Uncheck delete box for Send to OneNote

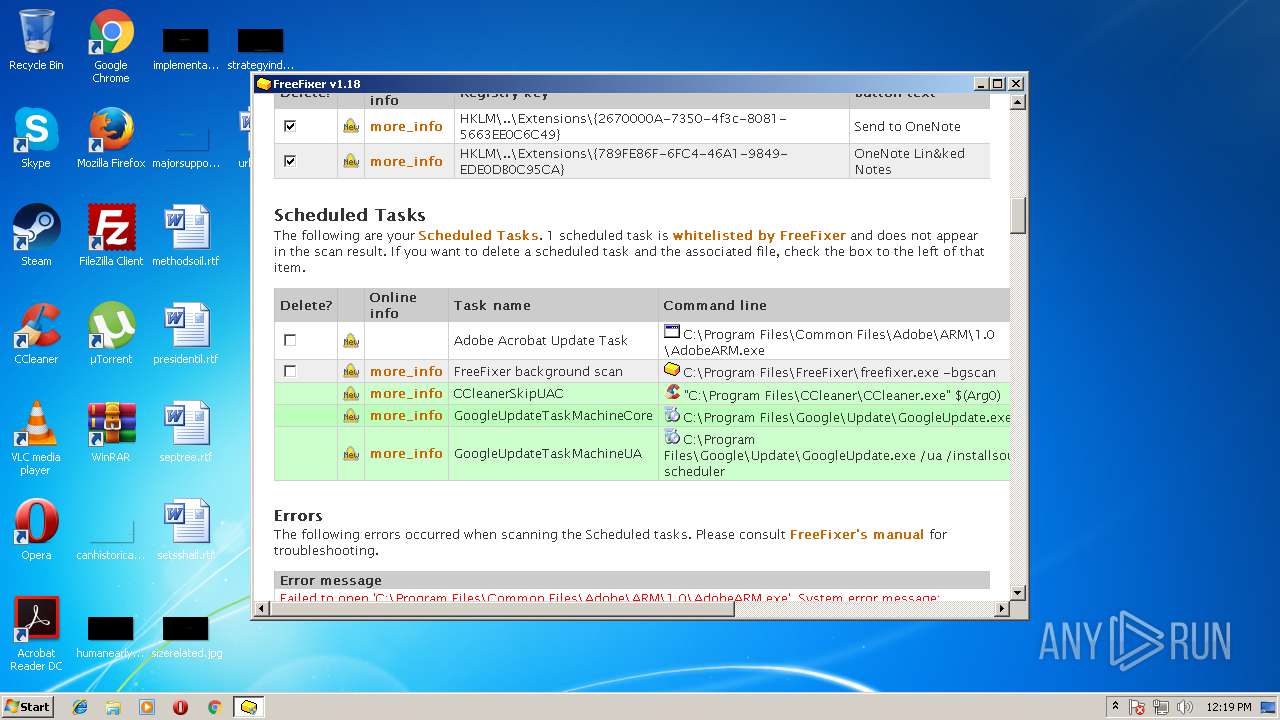click(290, 126)
